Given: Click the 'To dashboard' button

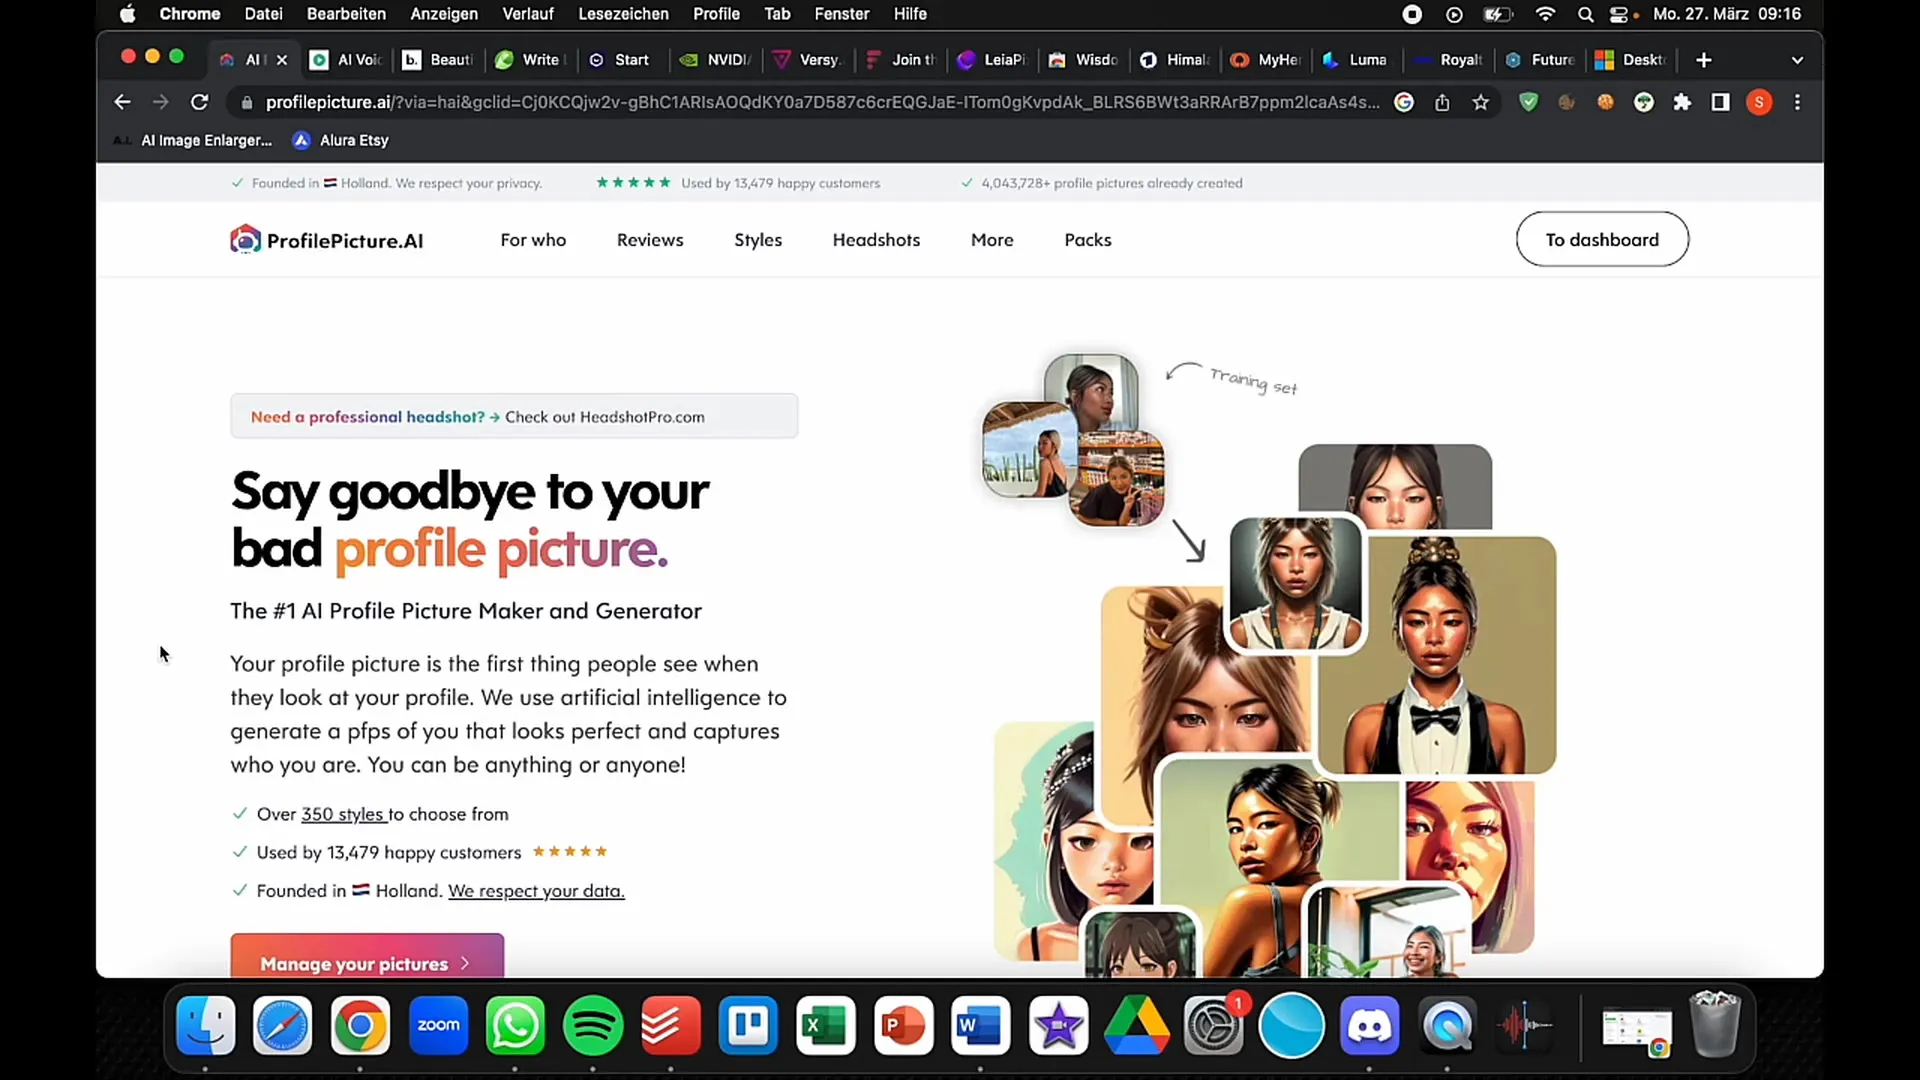Looking at the screenshot, I should [1602, 240].
